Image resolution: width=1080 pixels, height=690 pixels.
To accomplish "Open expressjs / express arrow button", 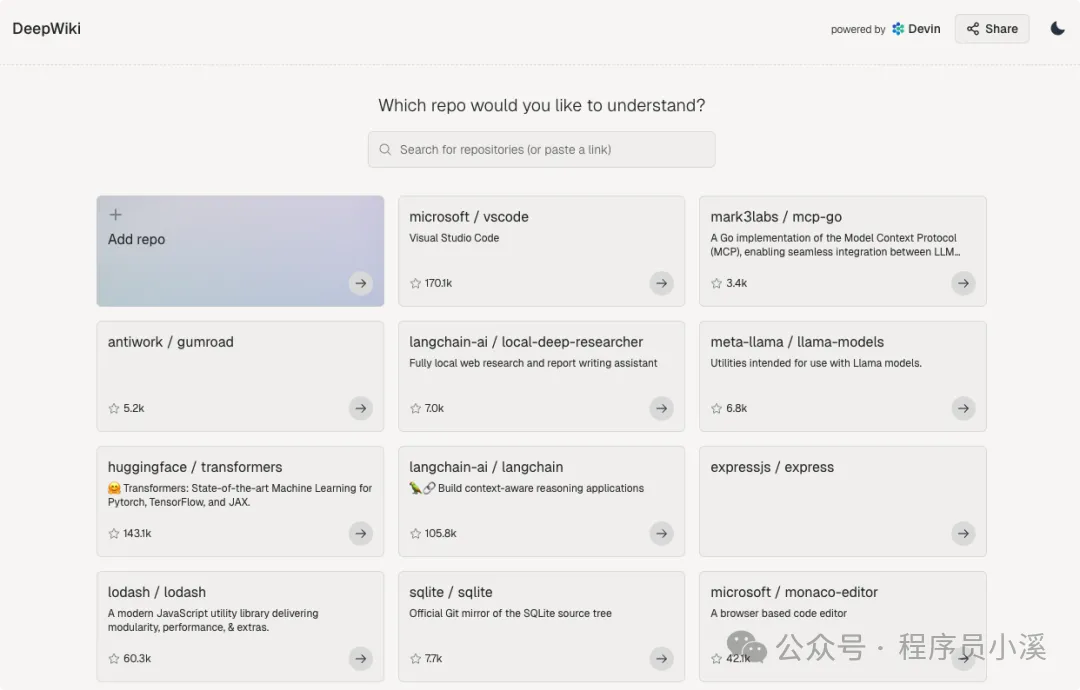I will coord(963,533).
